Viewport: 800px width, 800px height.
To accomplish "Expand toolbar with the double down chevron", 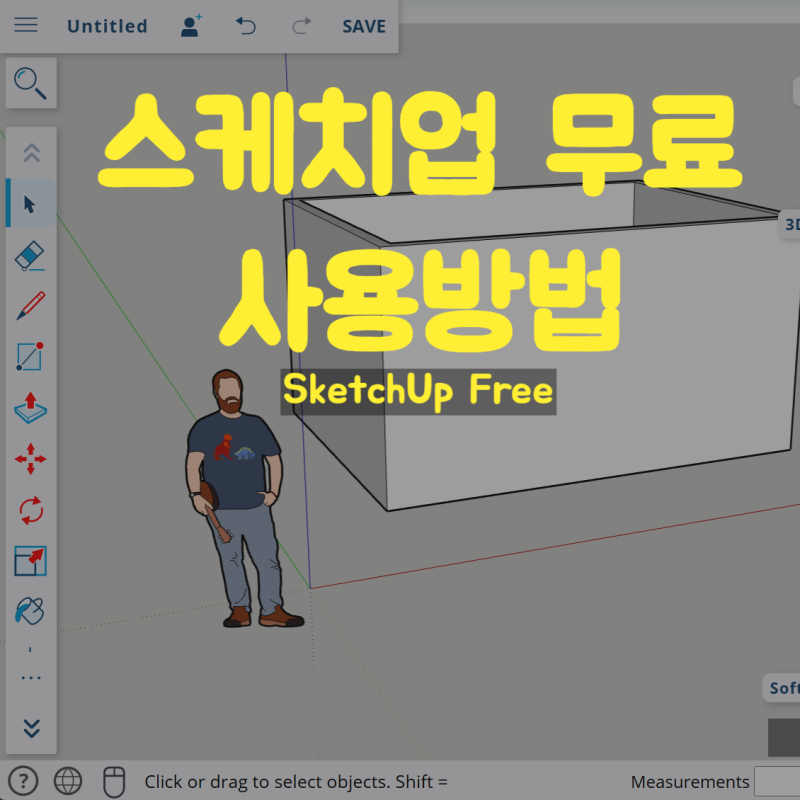I will click(x=32, y=728).
